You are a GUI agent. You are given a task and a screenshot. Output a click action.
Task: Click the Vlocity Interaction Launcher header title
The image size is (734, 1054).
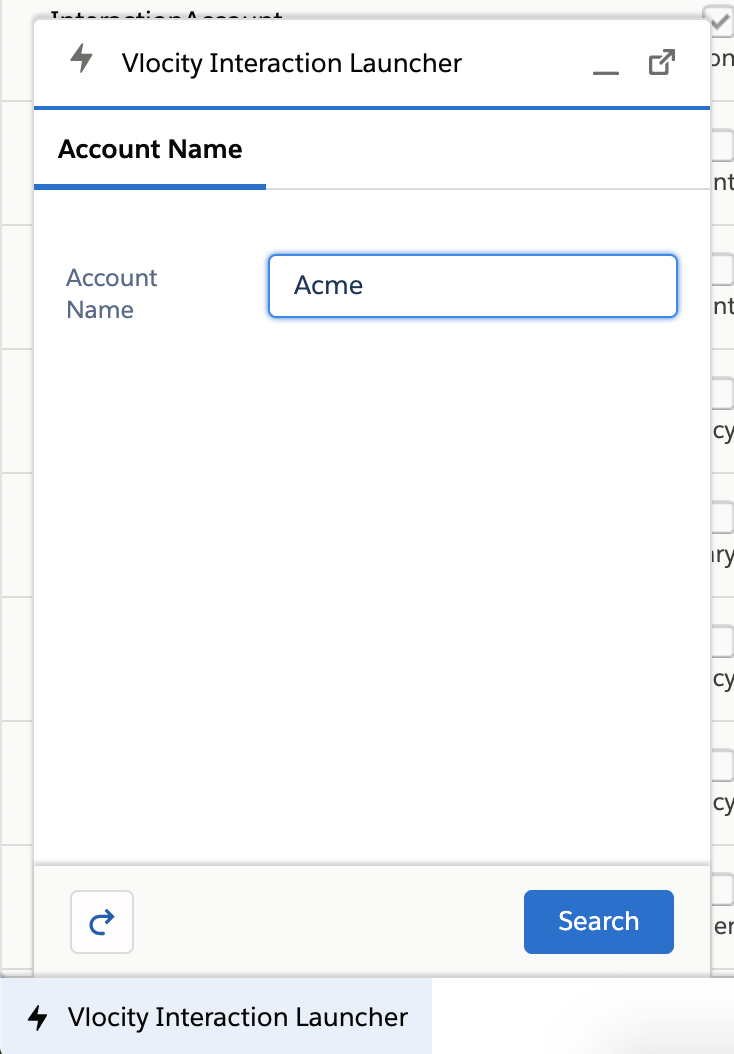click(292, 63)
